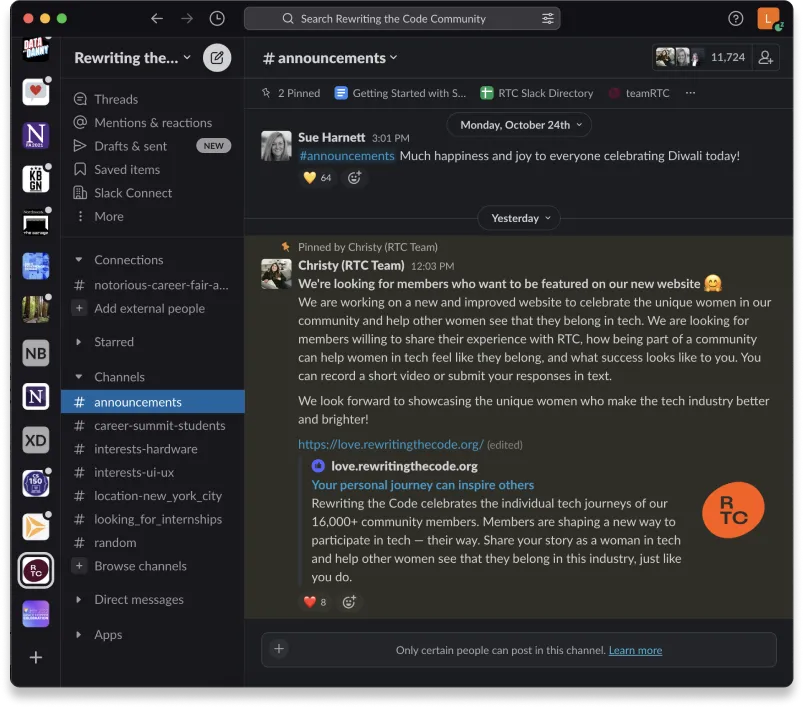This screenshot has height=708, width=804.
Task: Switch to the CS 150 workspace
Action: [36, 483]
